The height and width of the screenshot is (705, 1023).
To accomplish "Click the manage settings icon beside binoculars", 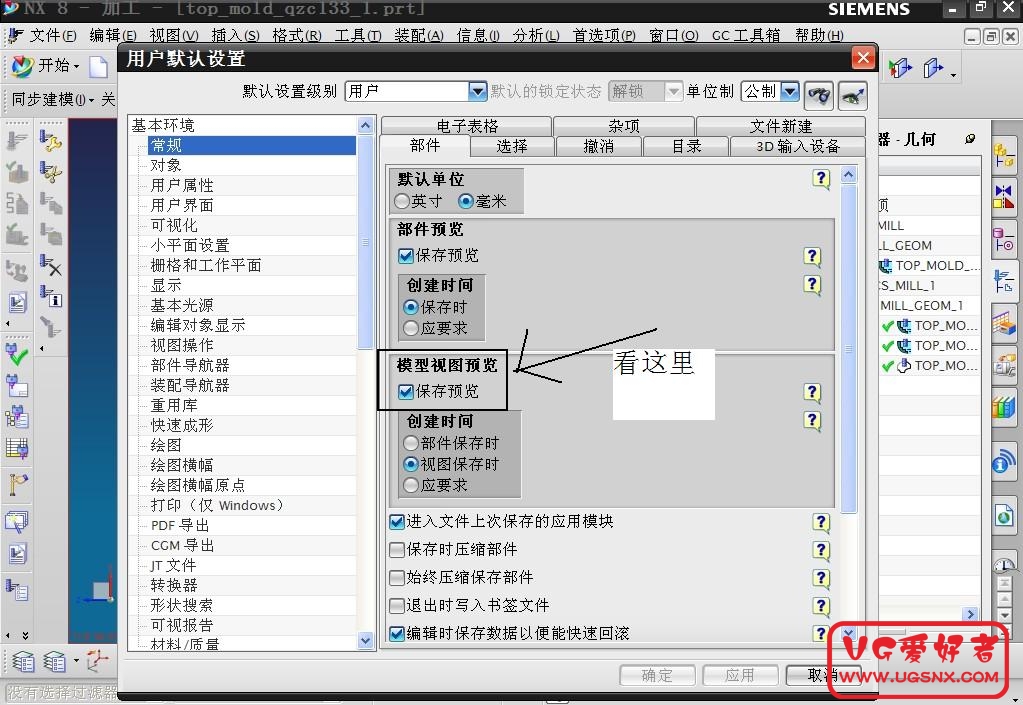I will (x=852, y=96).
